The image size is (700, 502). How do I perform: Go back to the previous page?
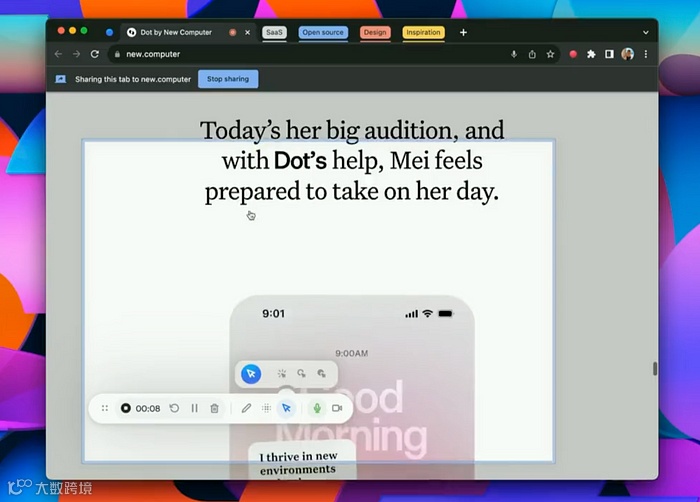[x=58, y=54]
